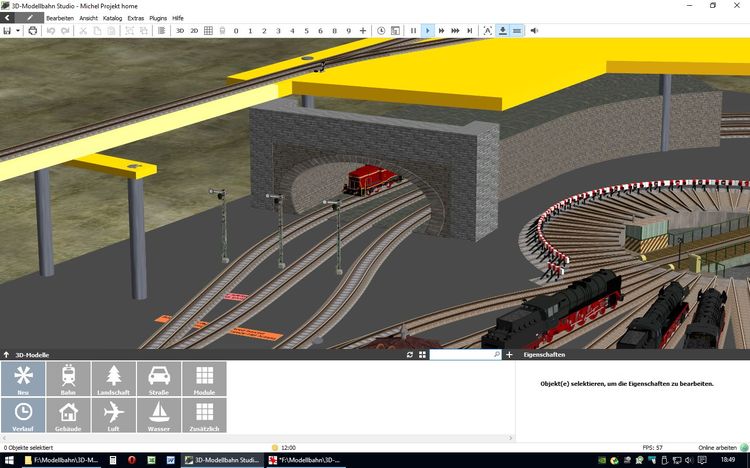Viewport: 750px width, 468px height.
Task: Click the step-forward simulation button
Action: tap(470, 31)
